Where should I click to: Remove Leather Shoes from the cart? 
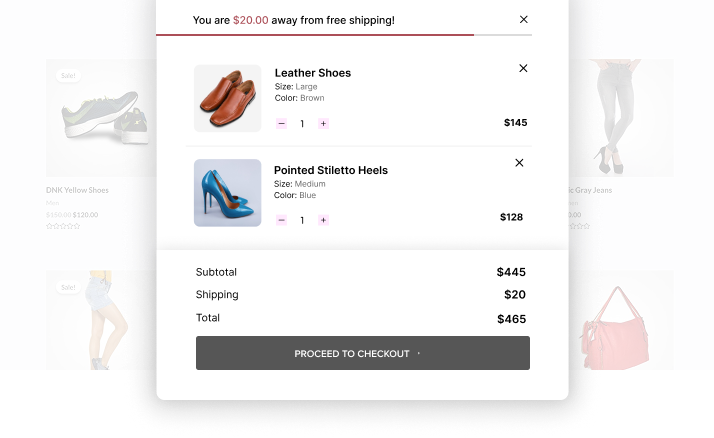point(523,68)
